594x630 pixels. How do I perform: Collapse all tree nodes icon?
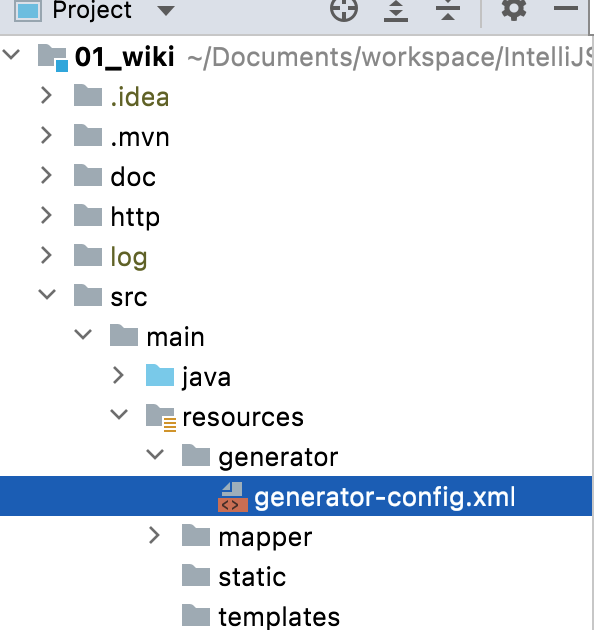pyautogui.click(x=448, y=10)
